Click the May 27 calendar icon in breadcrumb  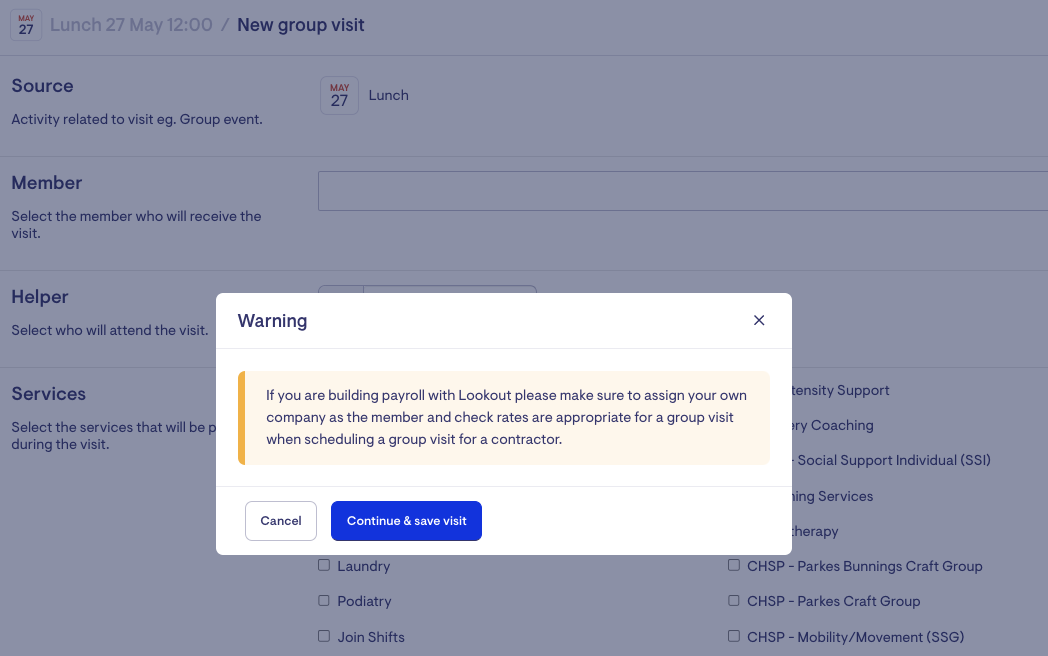pyautogui.click(x=26, y=25)
